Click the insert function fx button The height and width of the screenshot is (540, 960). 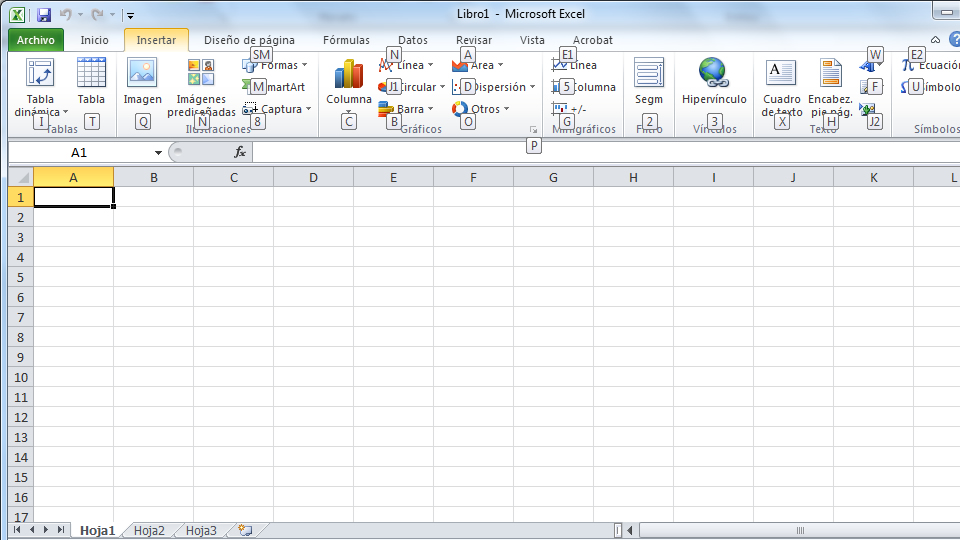(240, 152)
